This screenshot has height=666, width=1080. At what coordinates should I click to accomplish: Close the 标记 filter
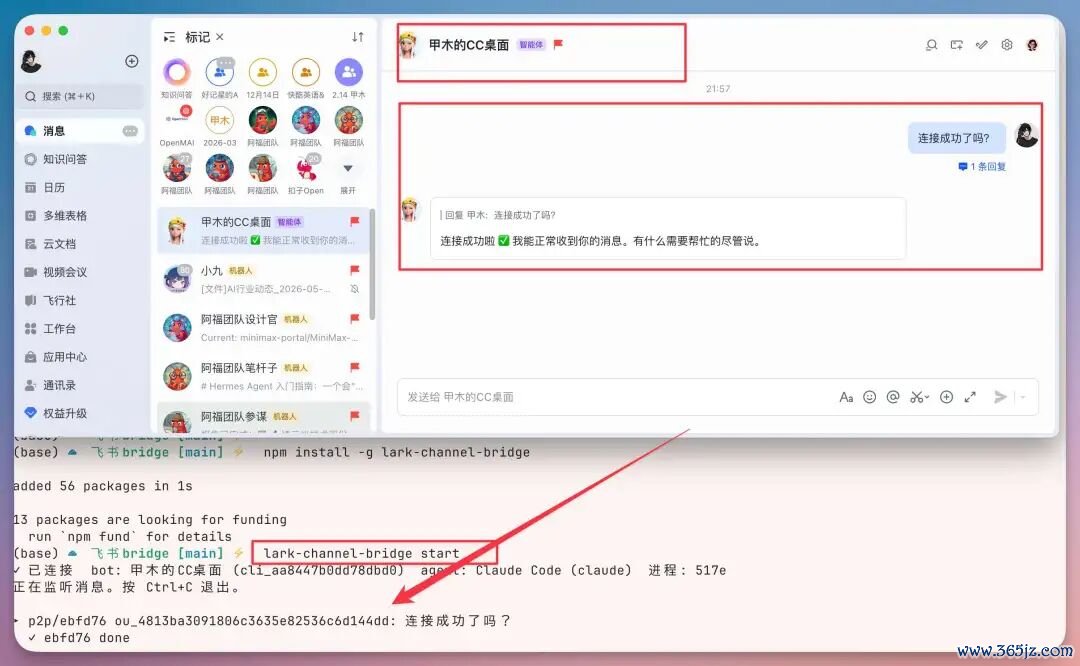(220, 37)
